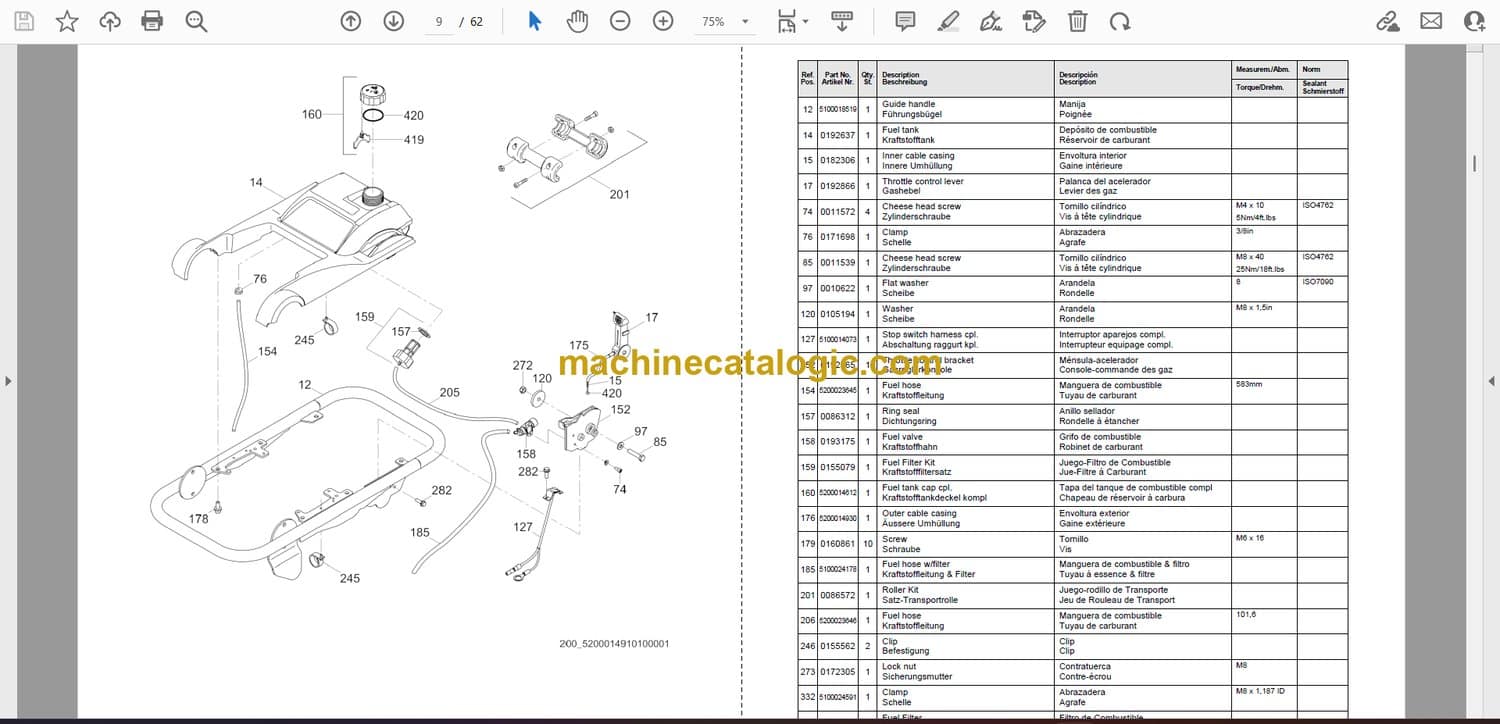
Task: Click the diagram label 200_5200014910100001
Action: click(614, 644)
